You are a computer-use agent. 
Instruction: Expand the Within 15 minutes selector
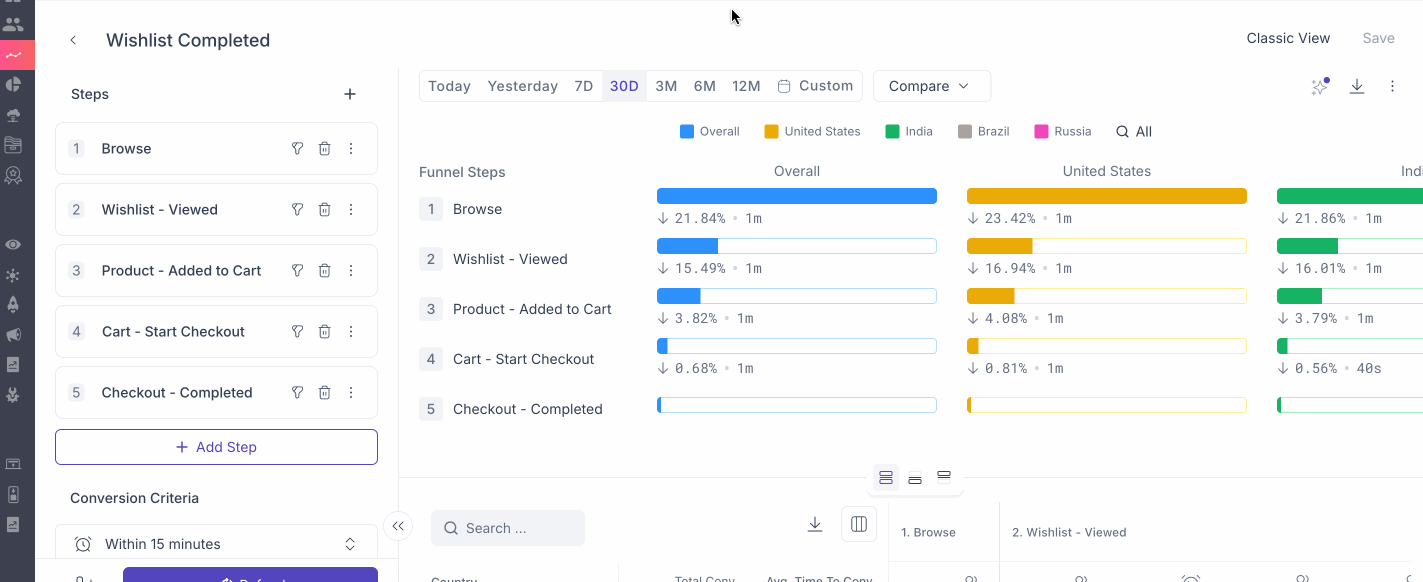[x=216, y=544]
